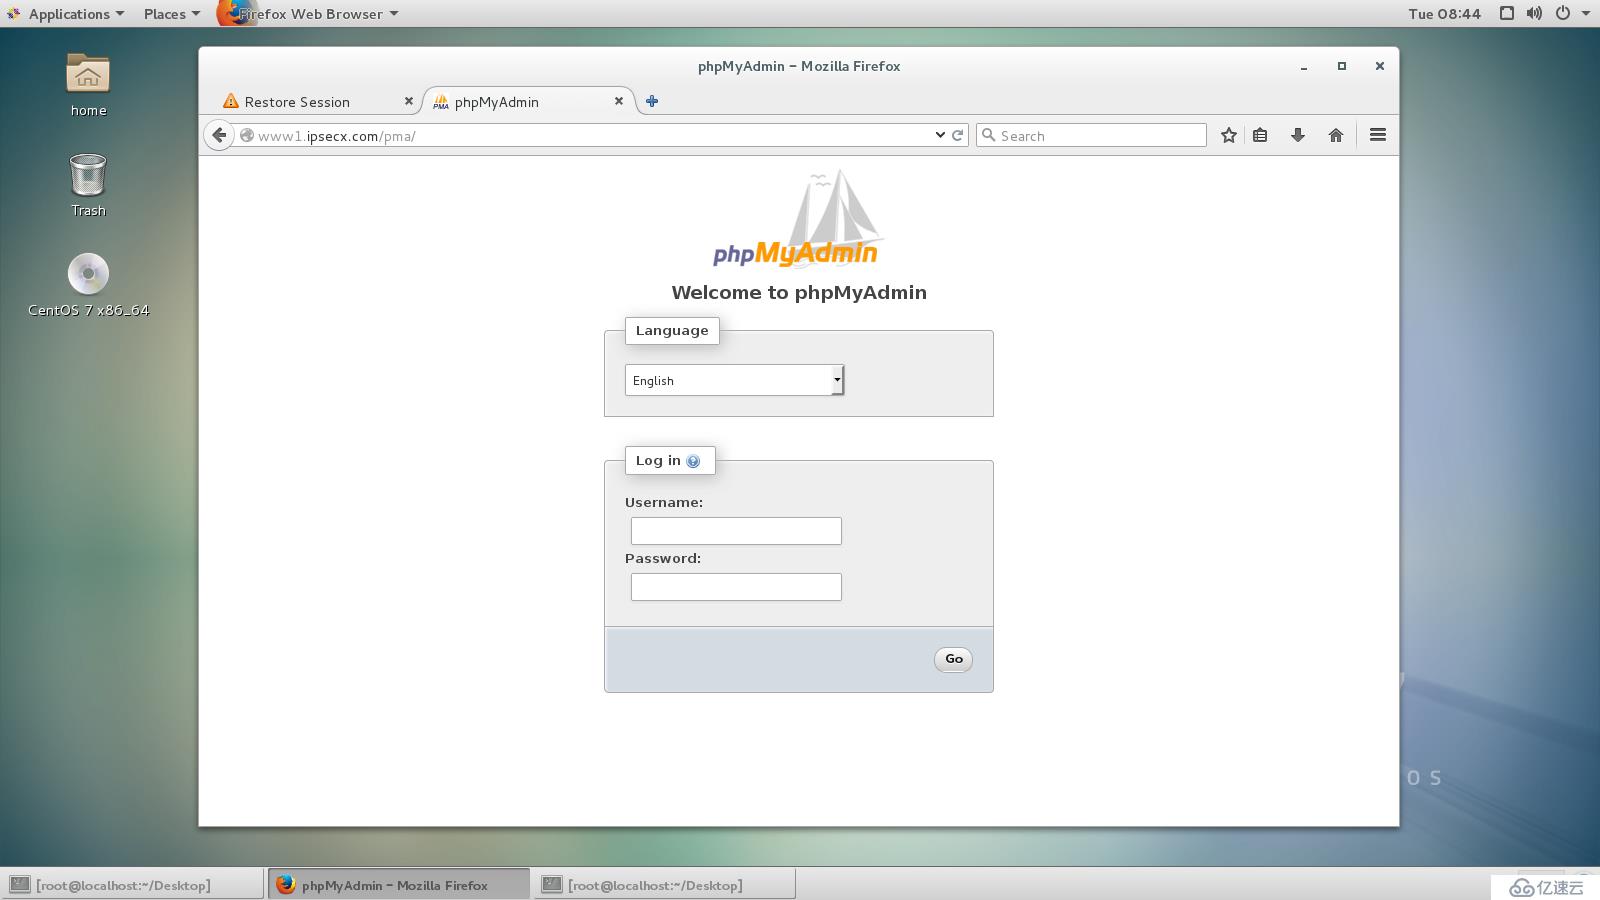Open a new tab with plus icon
The height and width of the screenshot is (900, 1600).
[652, 101]
